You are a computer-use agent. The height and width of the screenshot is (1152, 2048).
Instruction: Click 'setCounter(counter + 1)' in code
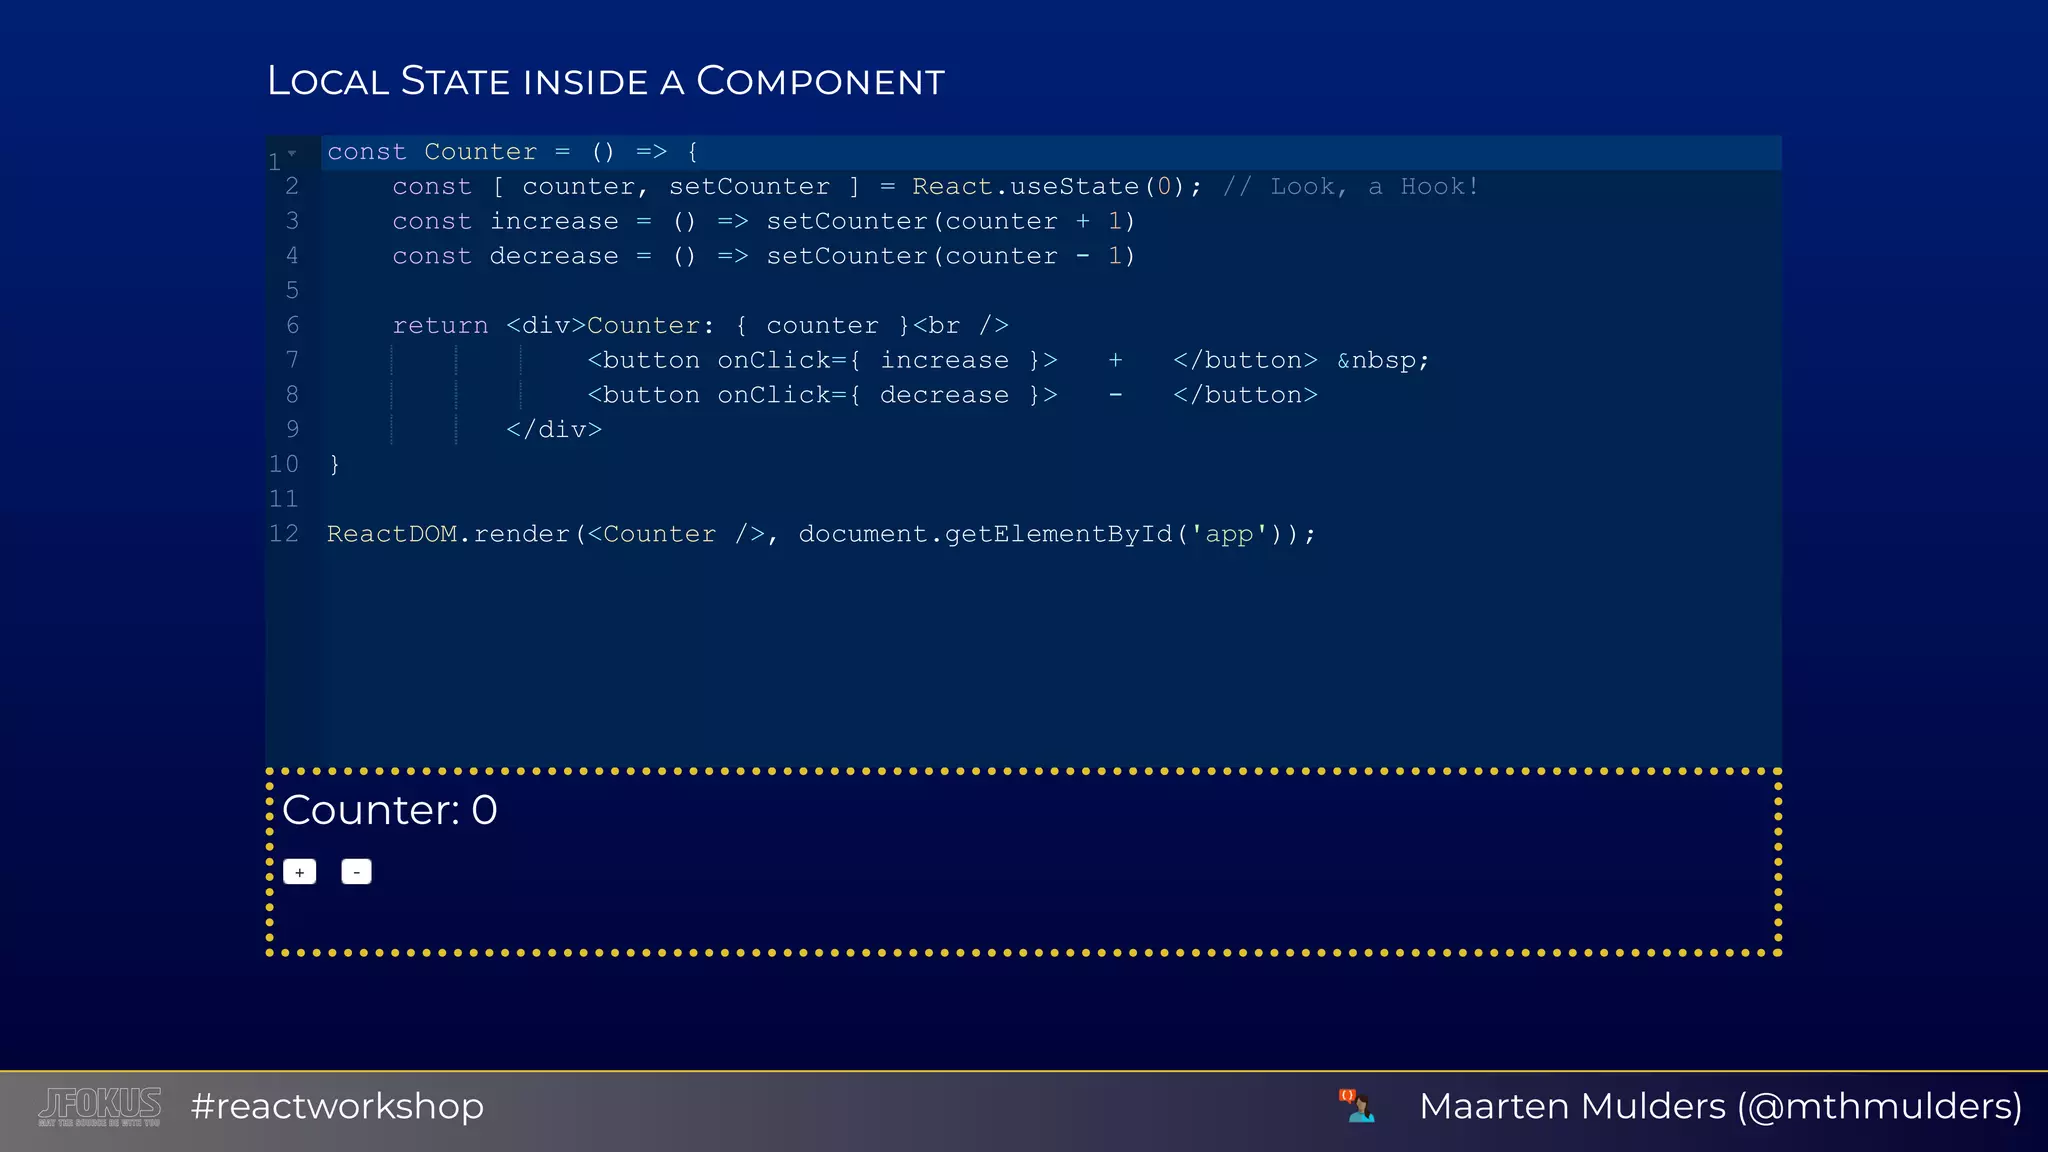pyautogui.click(x=950, y=222)
